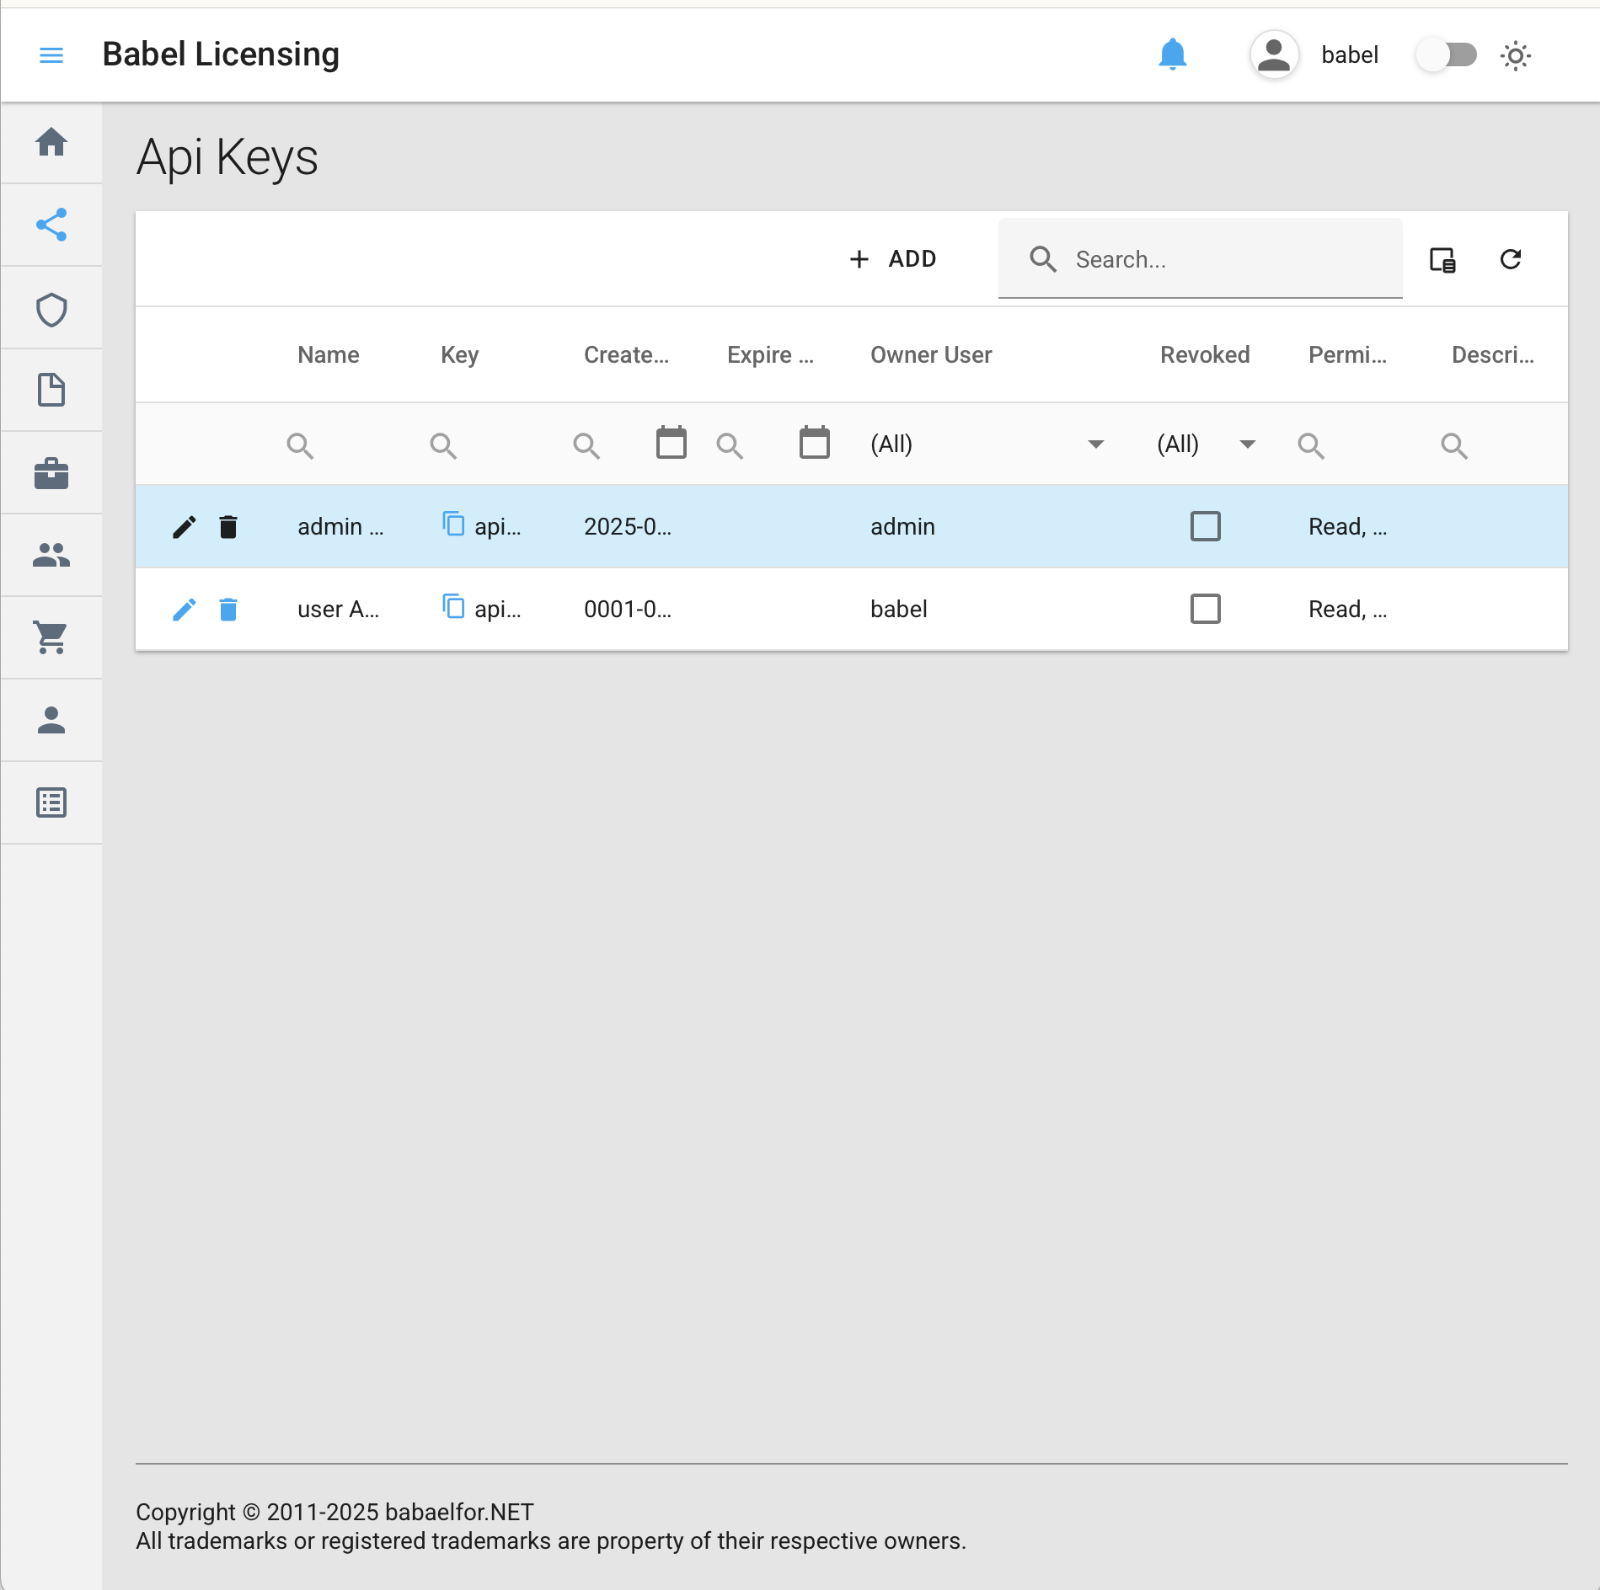Check Revoked box for babel key
This screenshot has width=1600, height=1590.
pyautogui.click(x=1205, y=609)
